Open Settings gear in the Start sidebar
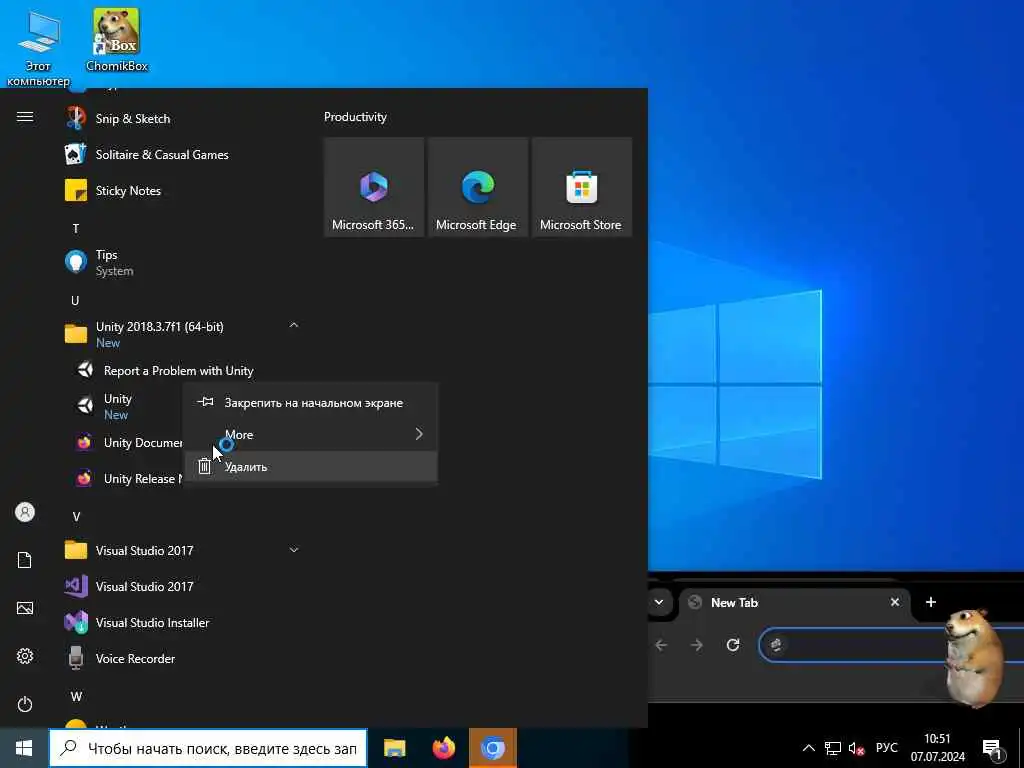The width and height of the screenshot is (1024, 768). pos(25,656)
